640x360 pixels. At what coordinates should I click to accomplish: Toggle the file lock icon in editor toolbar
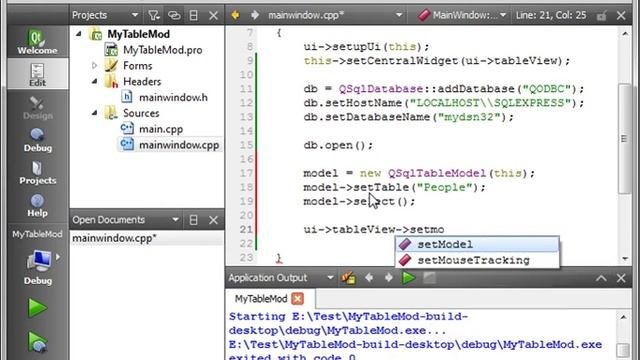(601, 16)
